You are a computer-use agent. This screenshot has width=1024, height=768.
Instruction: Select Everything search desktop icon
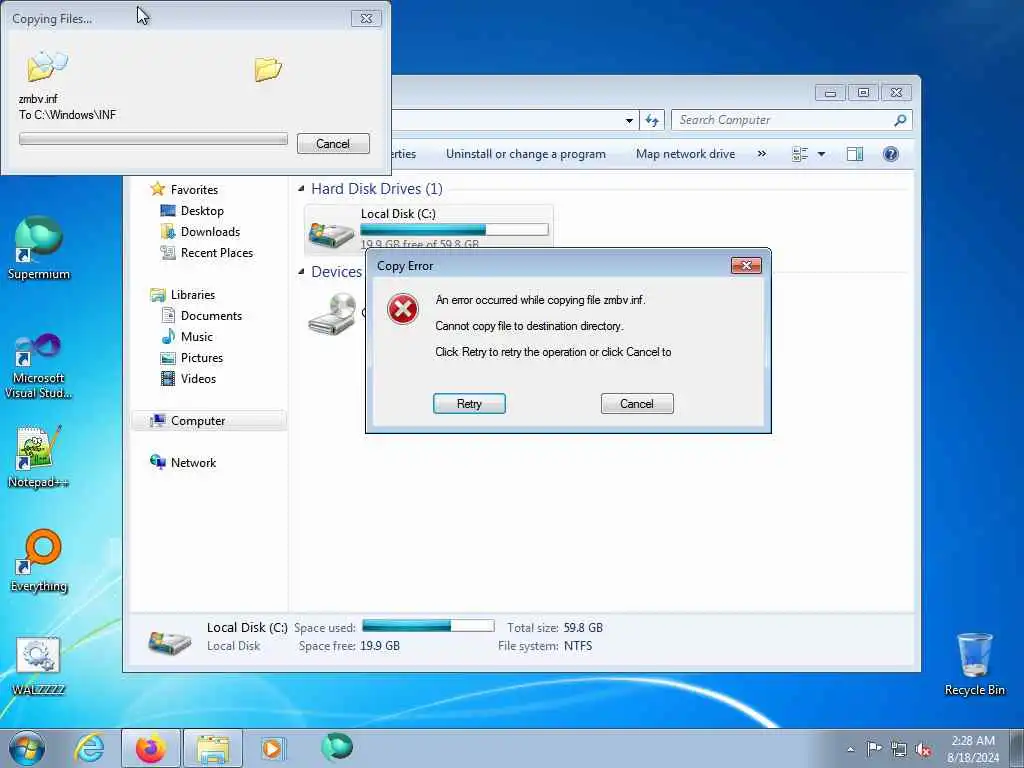click(39, 561)
